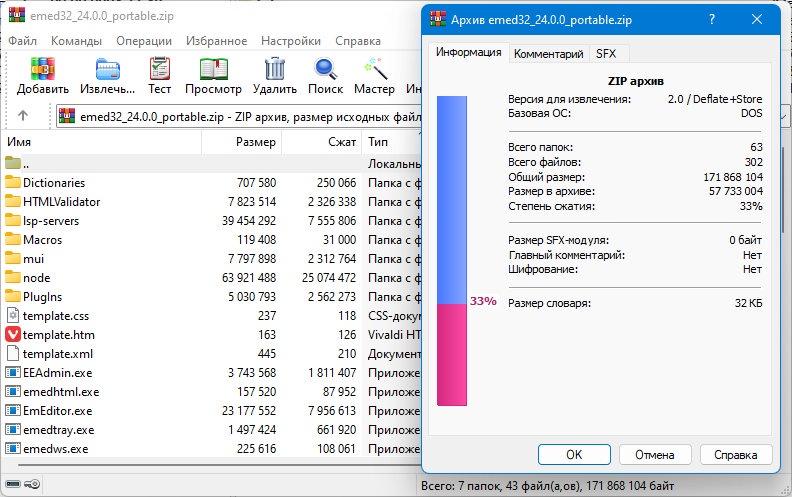
Task: Click the EmEditor.exe application icon
Action: click(13, 411)
